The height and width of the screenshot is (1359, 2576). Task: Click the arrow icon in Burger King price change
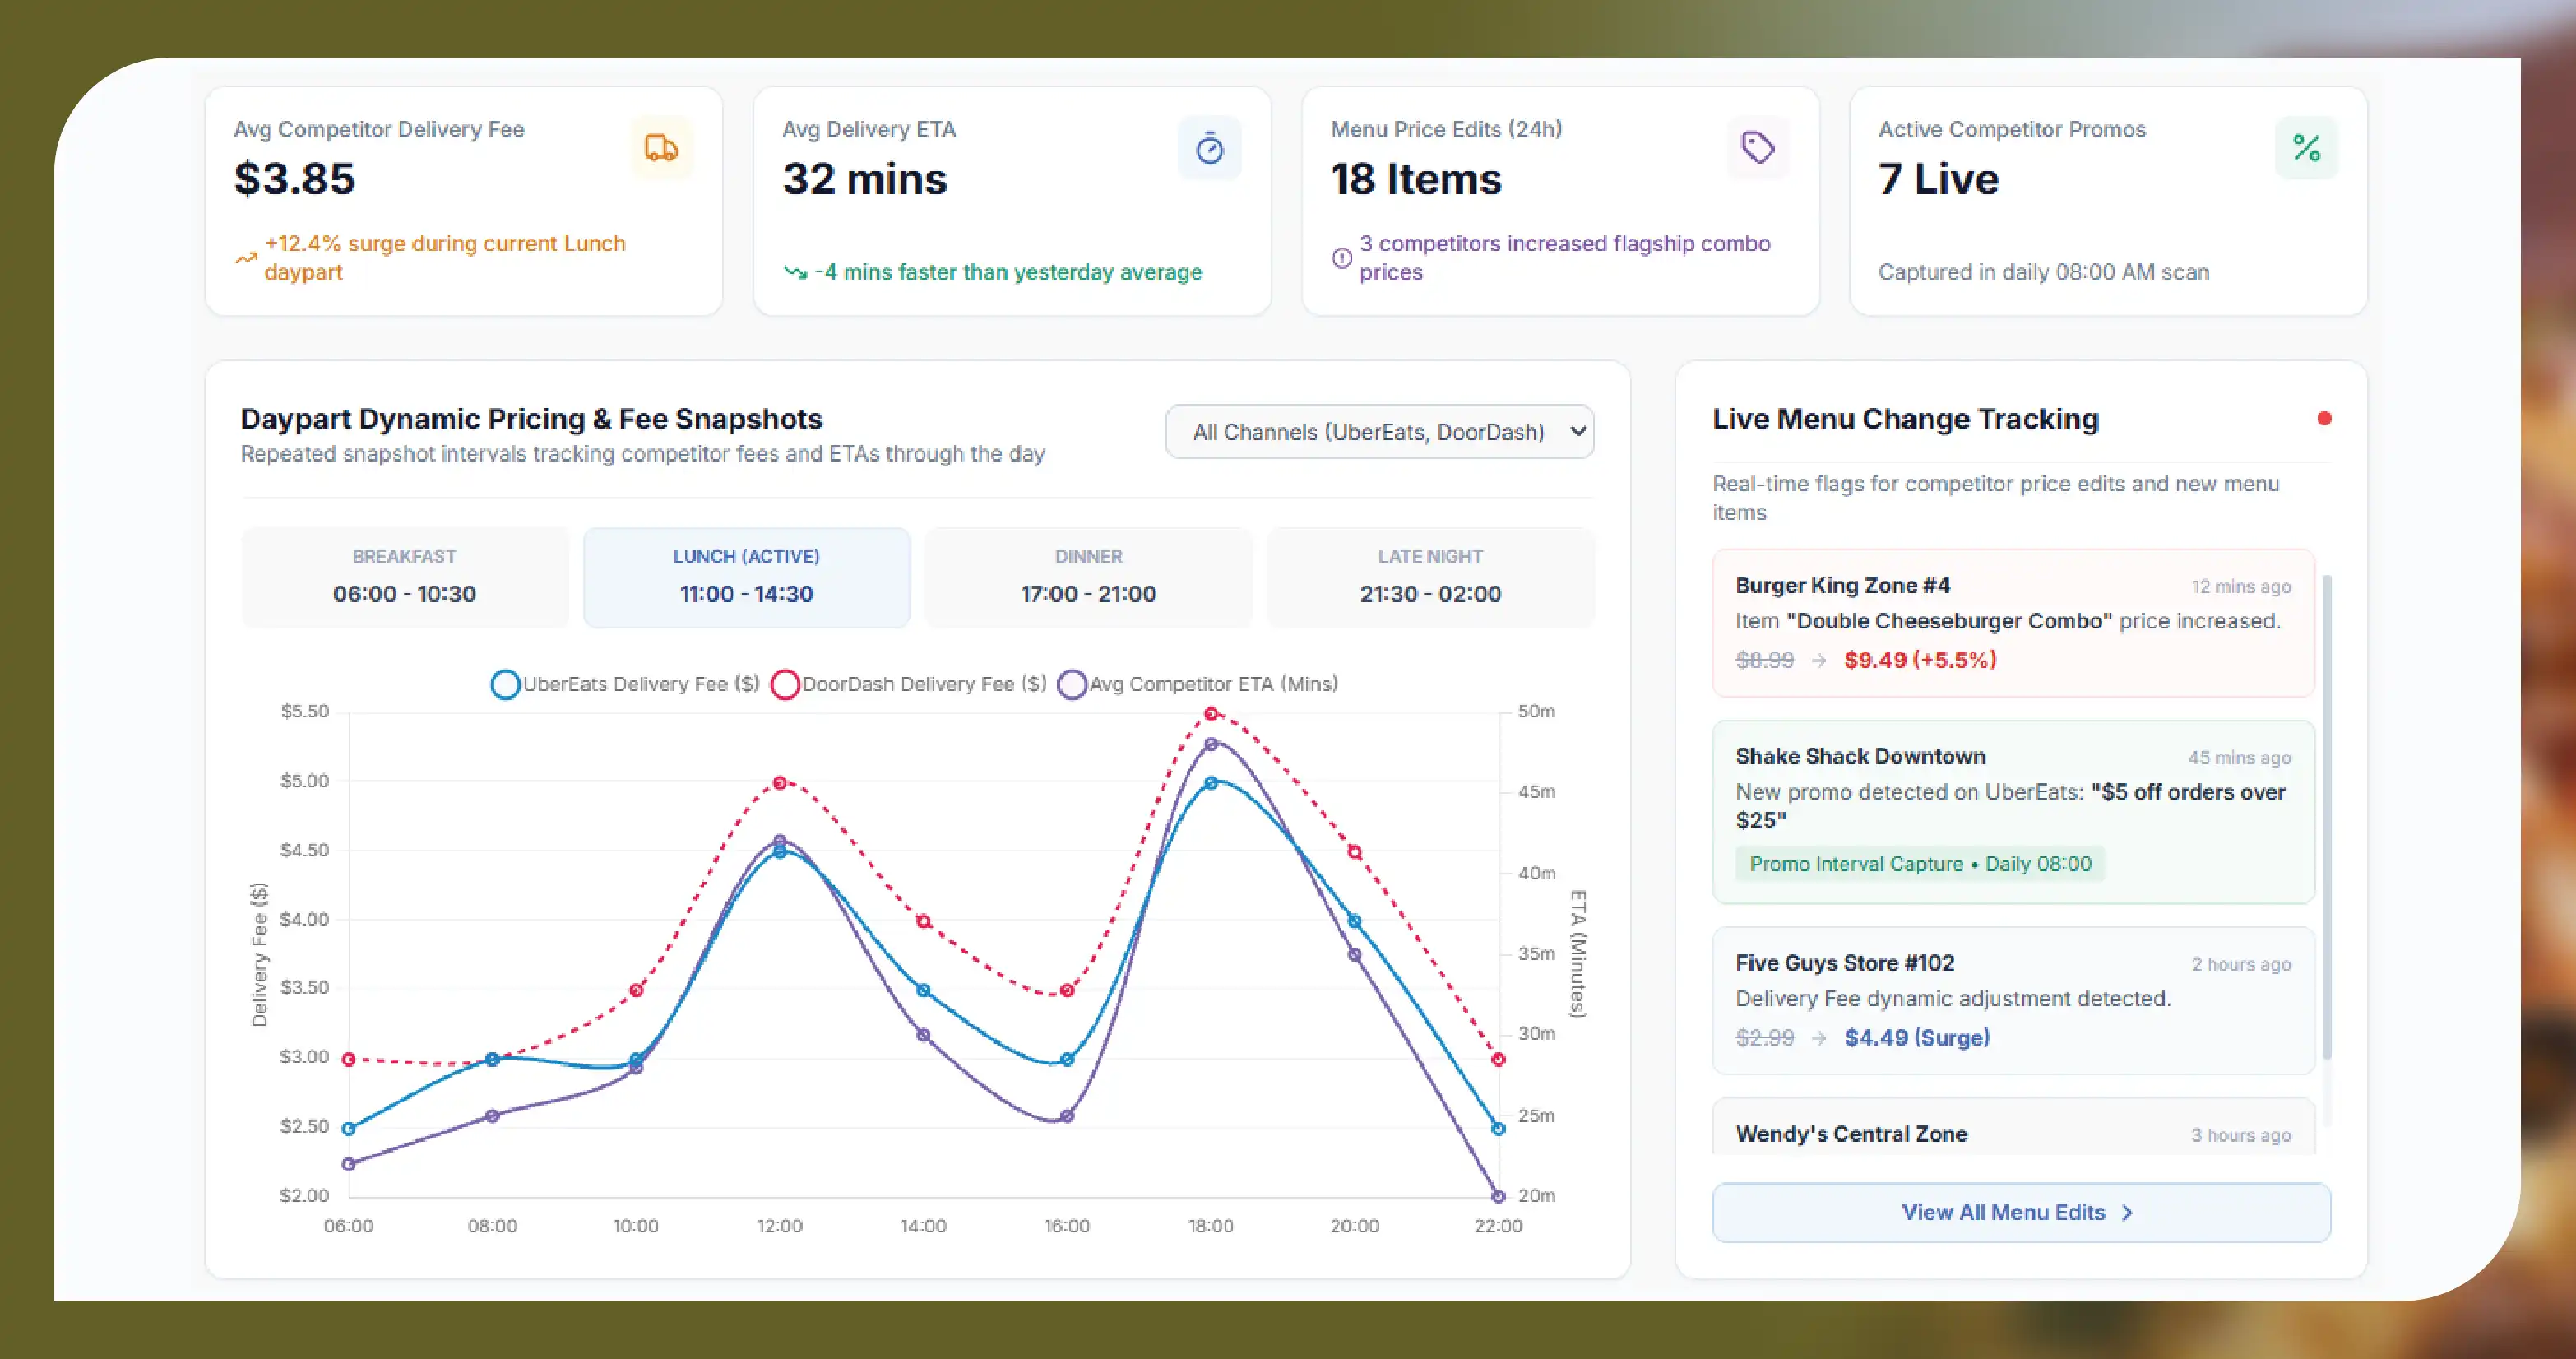point(1819,661)
